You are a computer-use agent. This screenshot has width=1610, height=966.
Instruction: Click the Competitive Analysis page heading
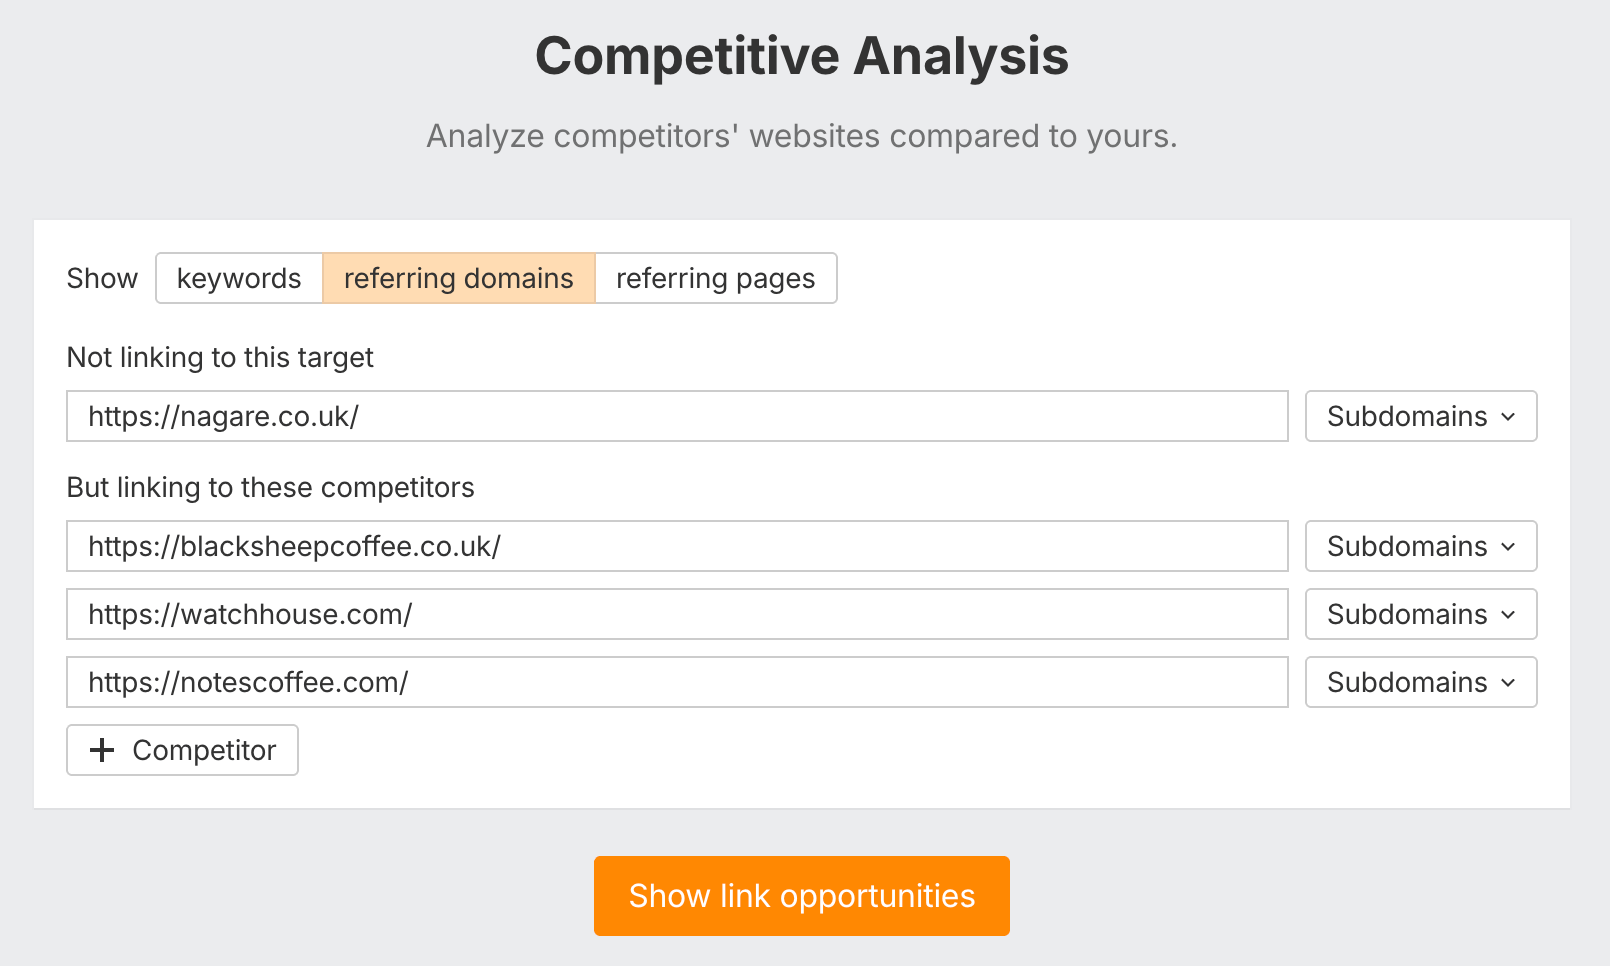click(802, 56)
